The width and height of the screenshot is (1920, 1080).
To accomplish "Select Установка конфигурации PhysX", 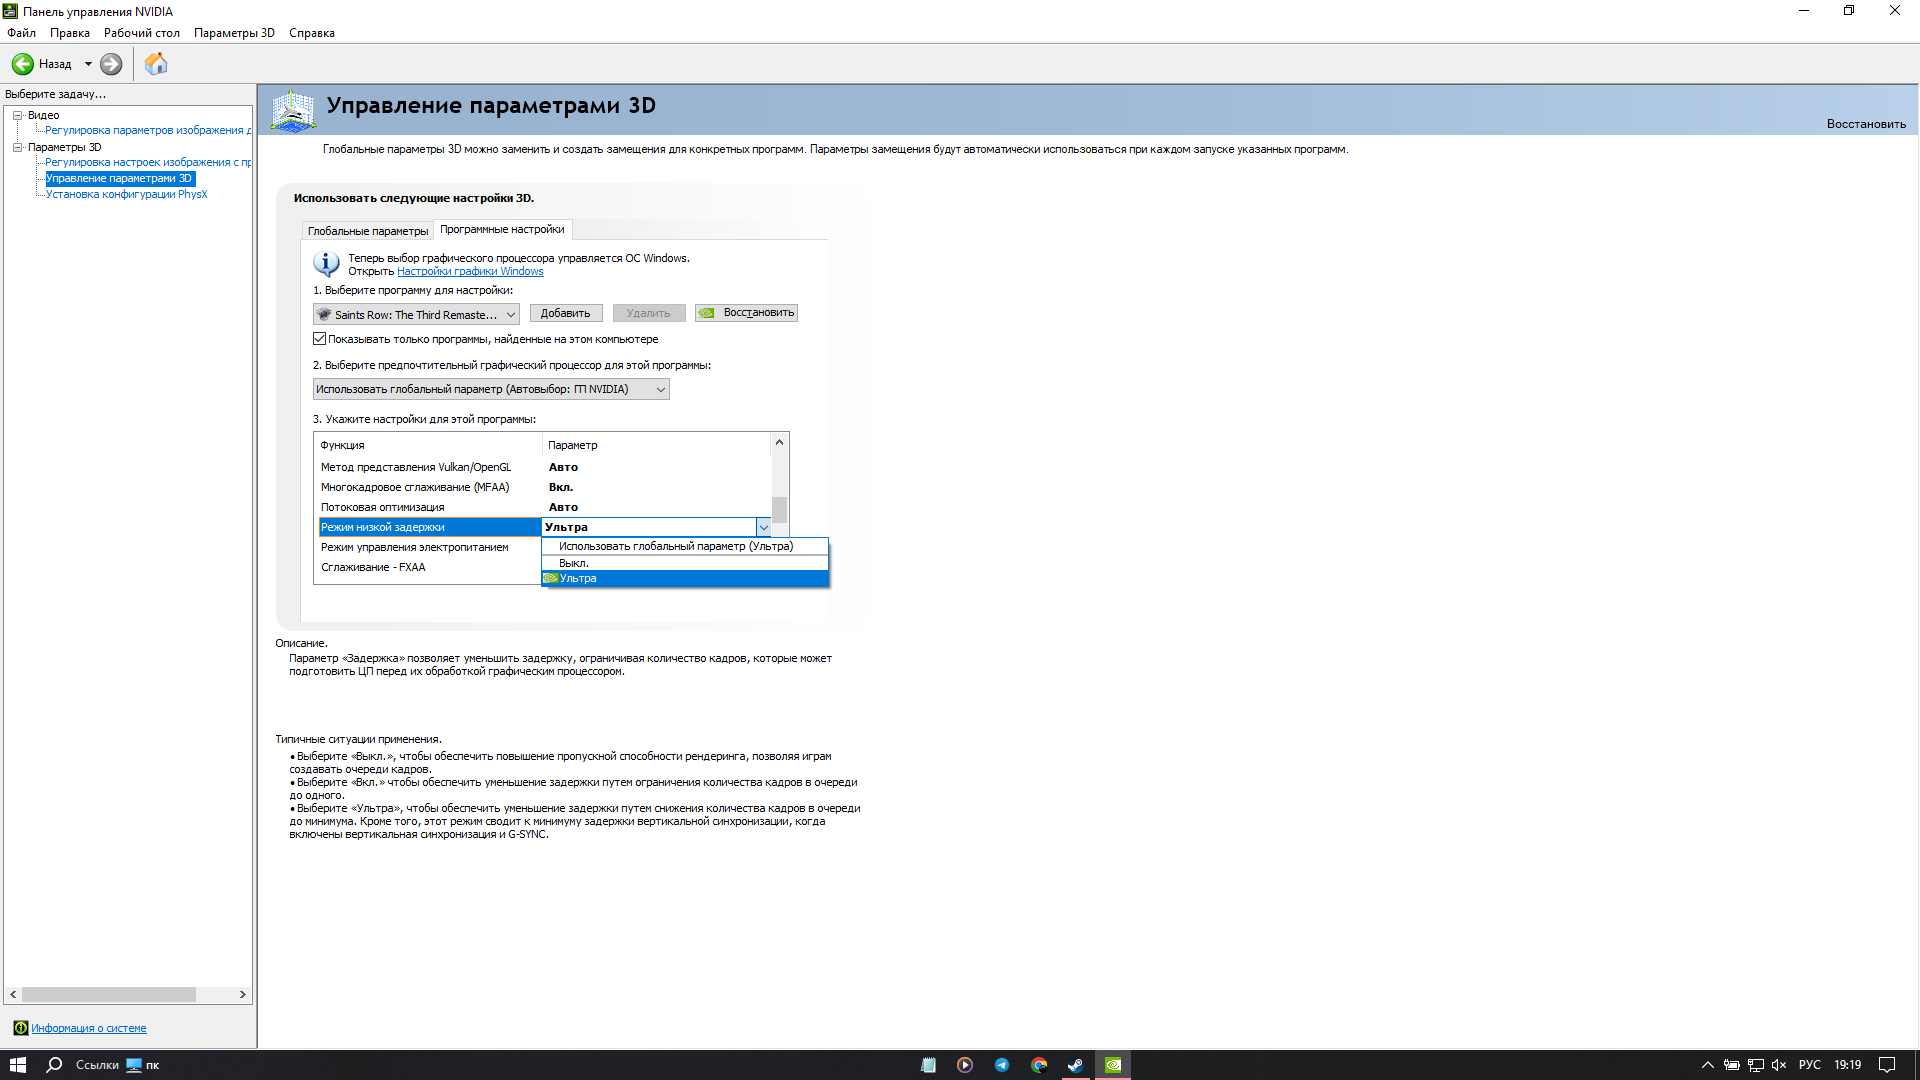I will 126,194.
